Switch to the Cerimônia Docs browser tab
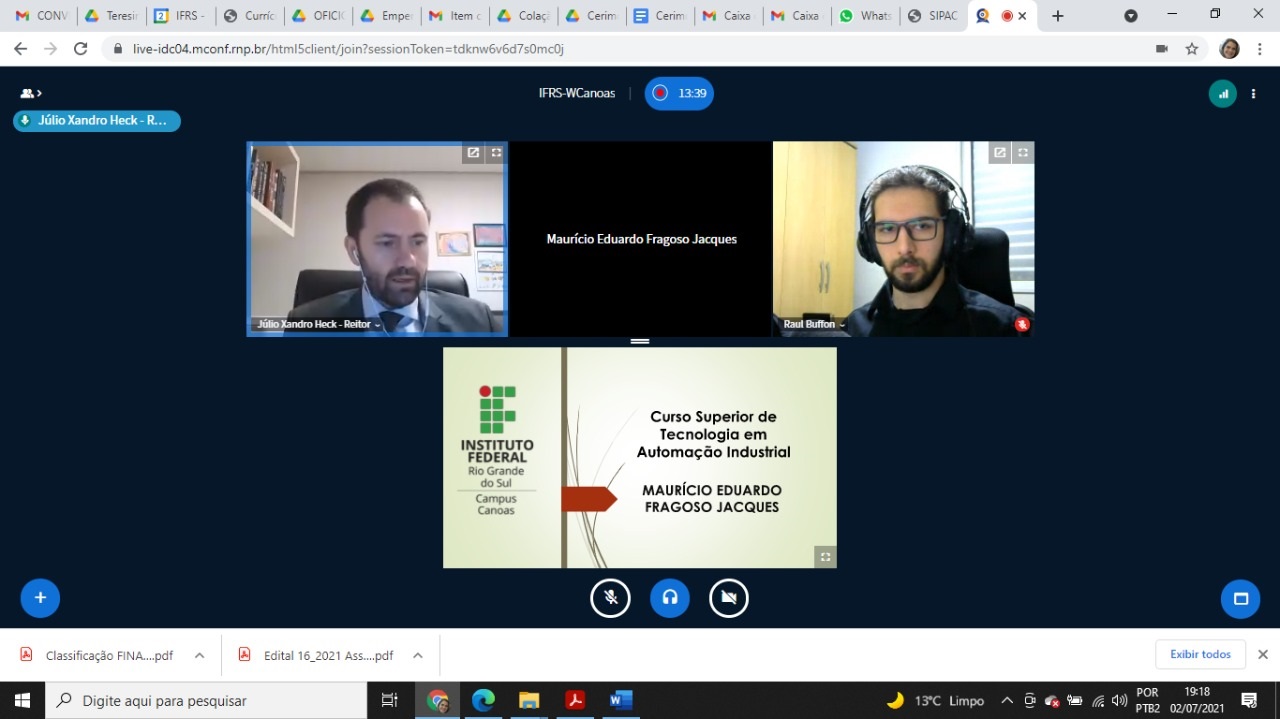The image size is (1280, 719). click(x=659, y=16)
